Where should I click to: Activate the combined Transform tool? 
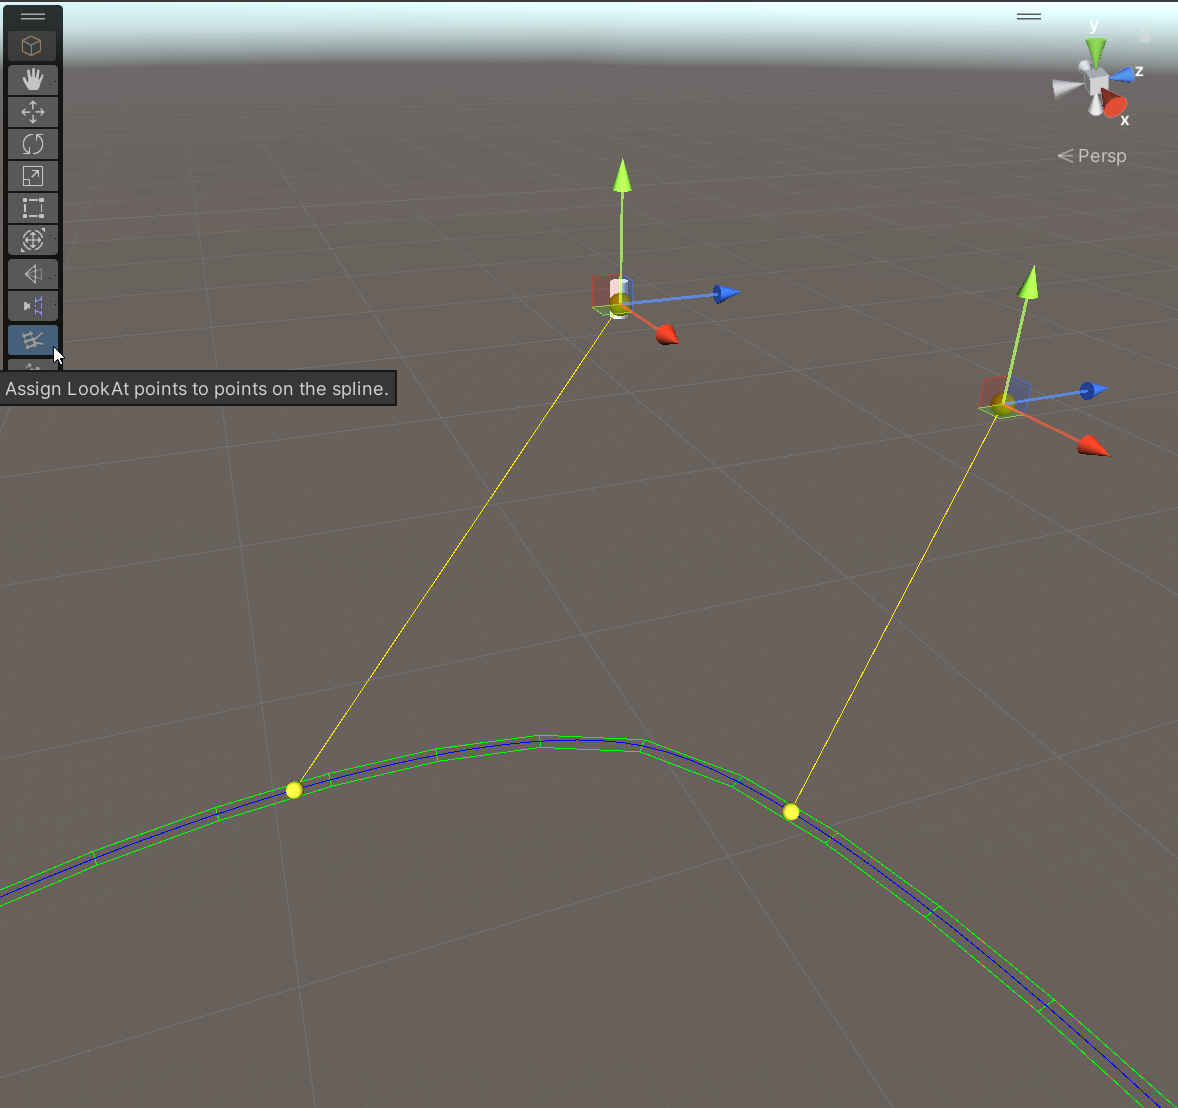tap(33, 239)
